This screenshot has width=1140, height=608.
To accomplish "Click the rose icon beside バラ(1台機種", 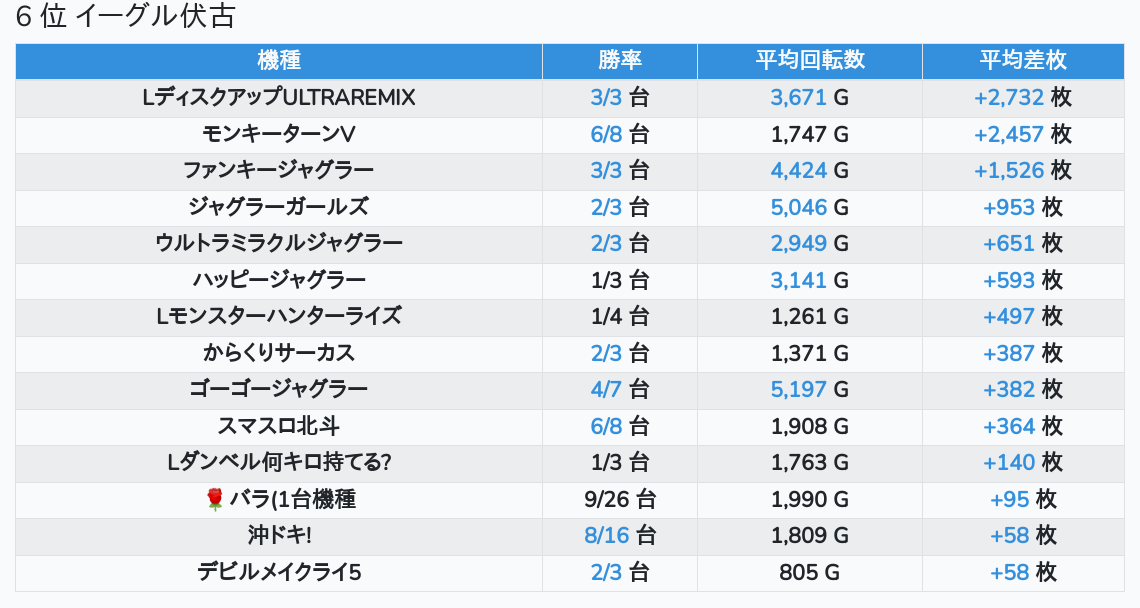I will coord(214,499).
